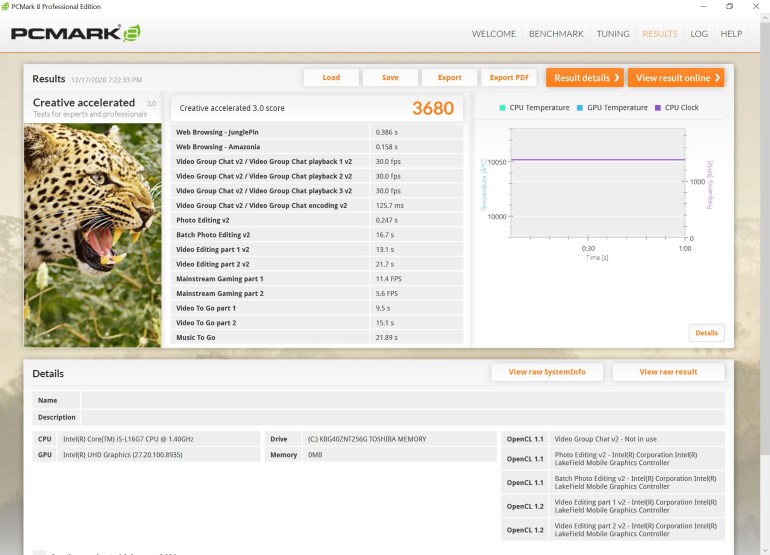Select Web Browsing - Amazonia row

(x=317, y=147)
